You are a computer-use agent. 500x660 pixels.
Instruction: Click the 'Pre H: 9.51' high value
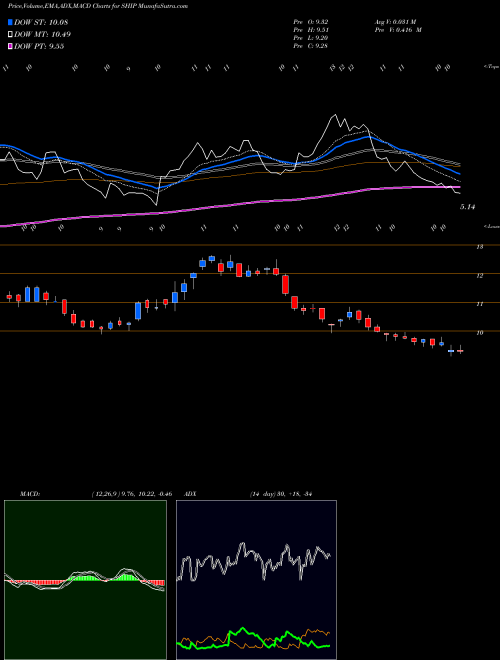pyautogui.click(x=311, y=30)
